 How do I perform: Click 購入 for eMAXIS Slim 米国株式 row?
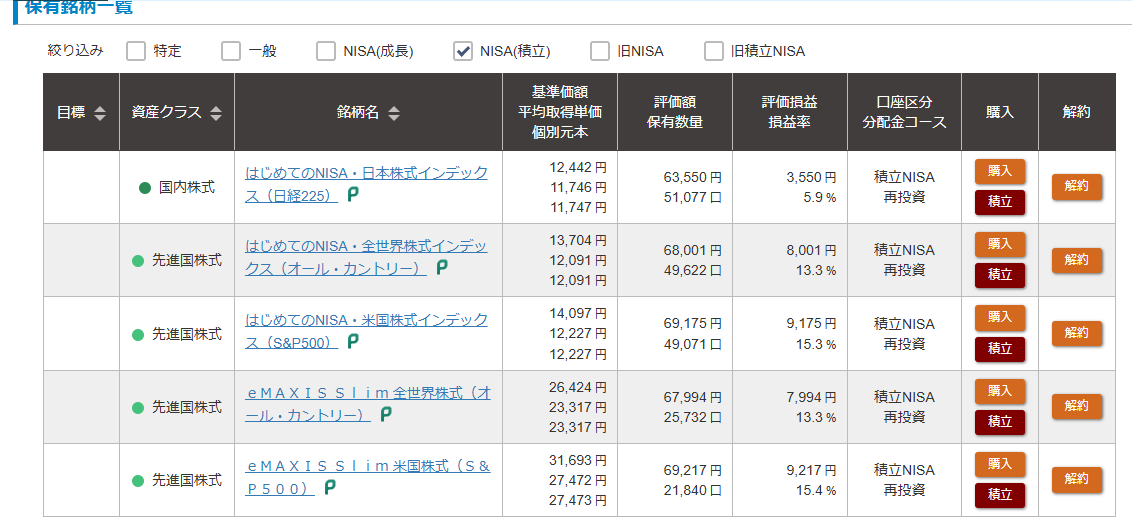(x=1000, y=464)
